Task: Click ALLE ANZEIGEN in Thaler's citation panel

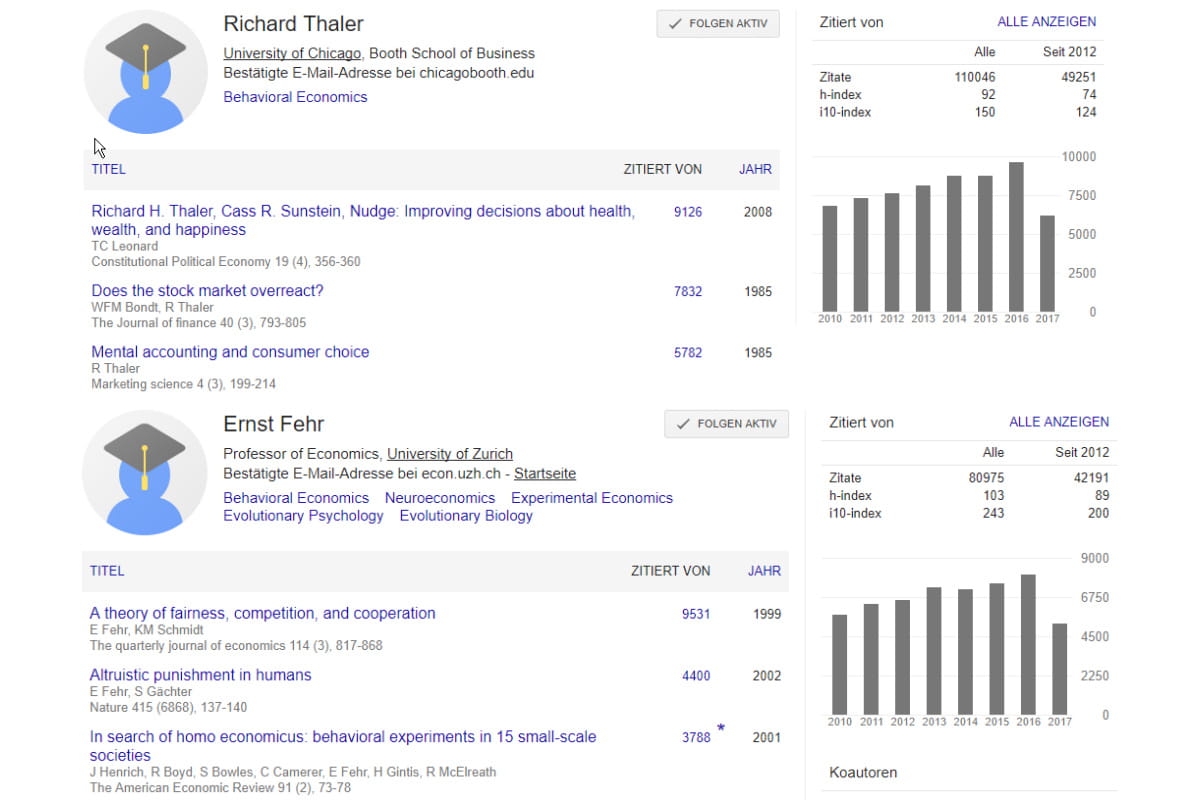Action: (1046, 21)
